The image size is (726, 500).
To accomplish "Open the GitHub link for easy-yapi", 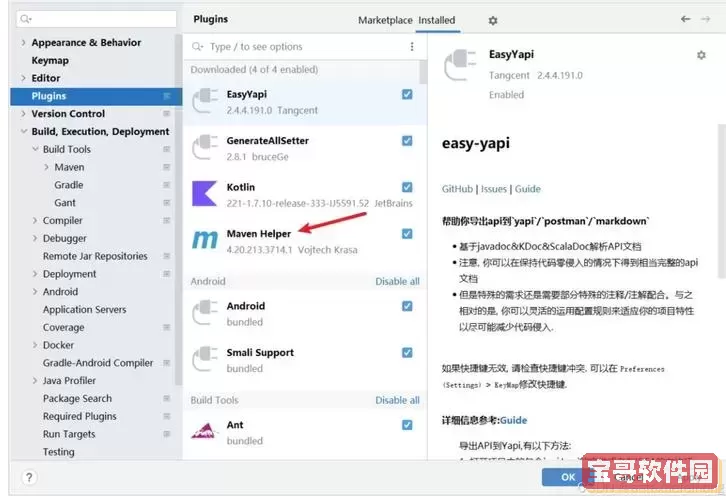I will tap(457, 189).
